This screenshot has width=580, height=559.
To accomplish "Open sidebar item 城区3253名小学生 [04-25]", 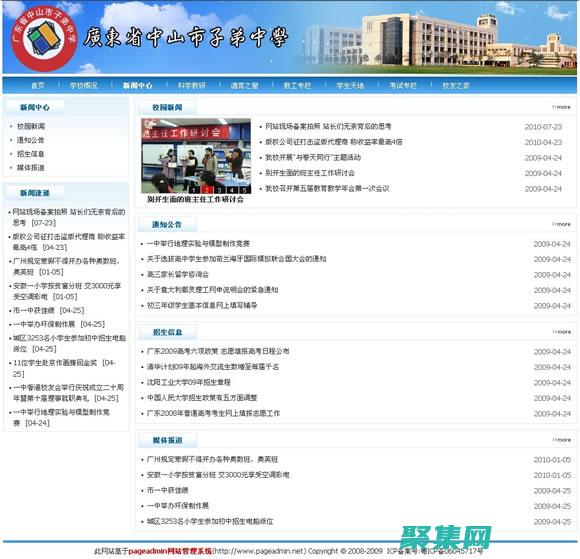I will click(x=69, y=343).
